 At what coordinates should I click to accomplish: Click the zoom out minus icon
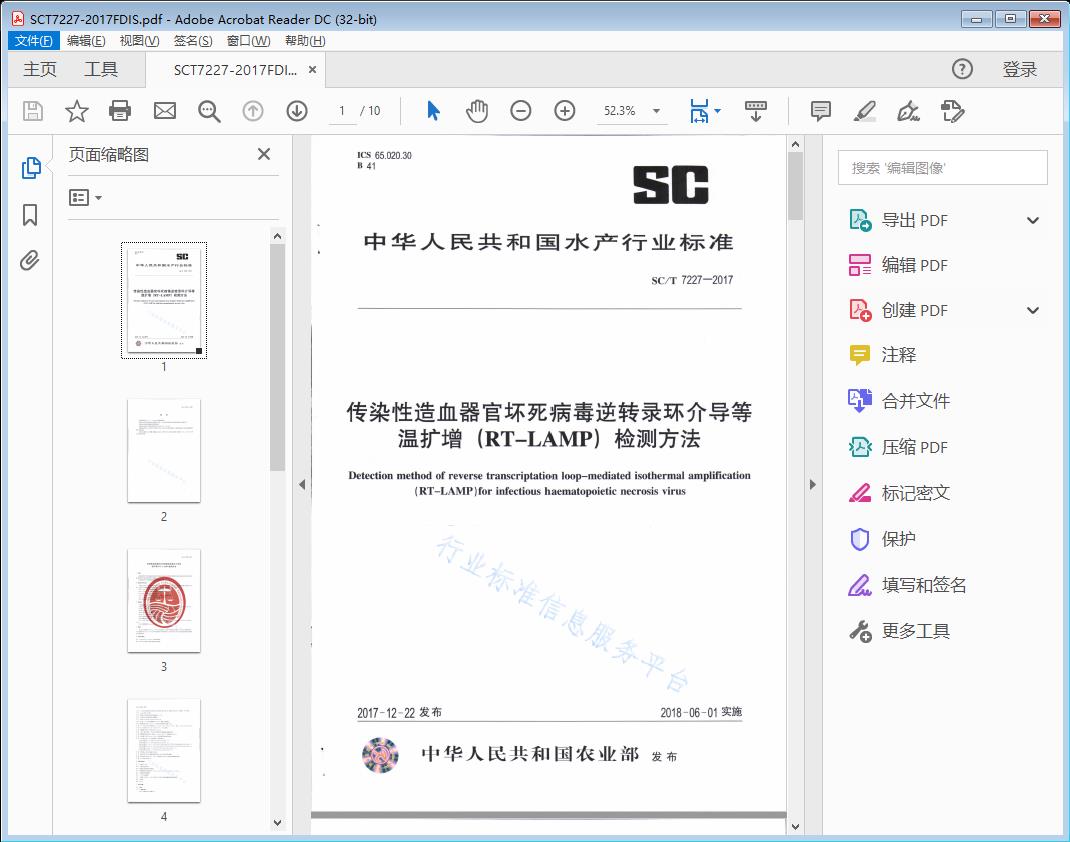pyautogui.click(x=521, y=111)
